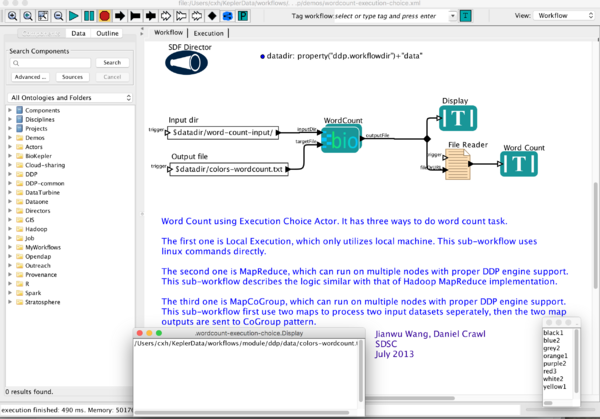The width and height of the screenshot is (600, 419).
Task: Expand the Hadoop folder
Action: pyautogui.click(x=10, y=229)
